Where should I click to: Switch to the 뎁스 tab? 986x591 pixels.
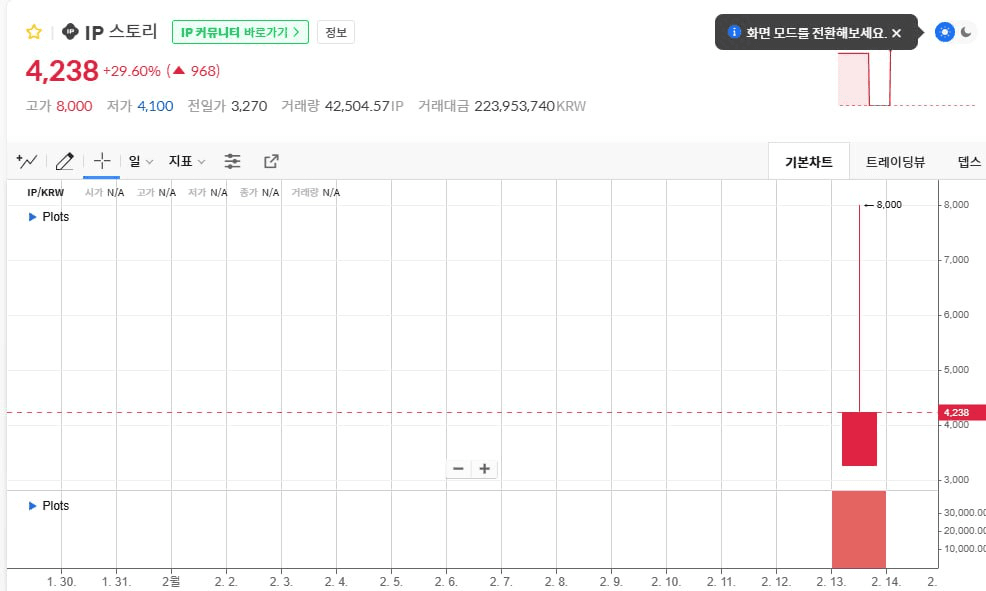click(x=969, y=162)
